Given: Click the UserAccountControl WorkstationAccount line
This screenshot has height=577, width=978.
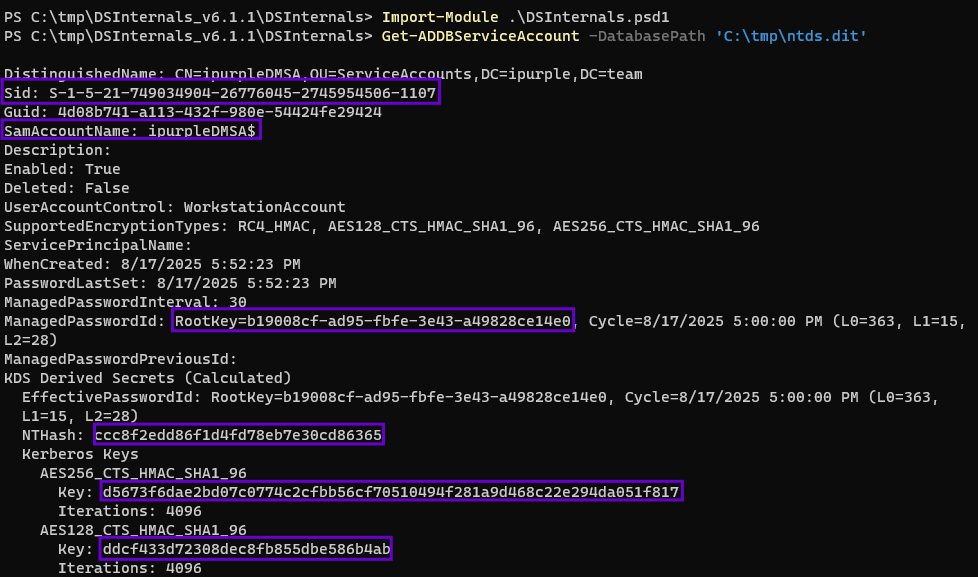Looking at the screenshot, I should point(175,207).
